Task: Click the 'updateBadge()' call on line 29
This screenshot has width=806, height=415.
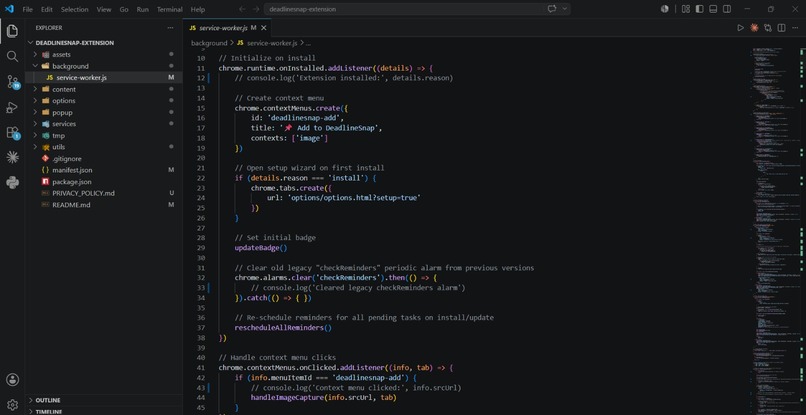Action: [261, 248]
